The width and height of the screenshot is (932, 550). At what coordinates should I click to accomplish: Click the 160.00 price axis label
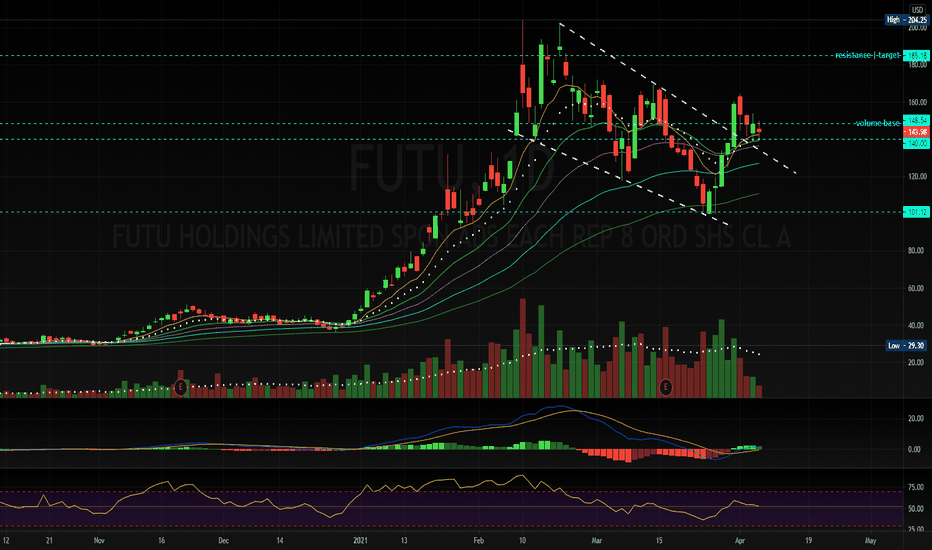(x=916, y=102)
